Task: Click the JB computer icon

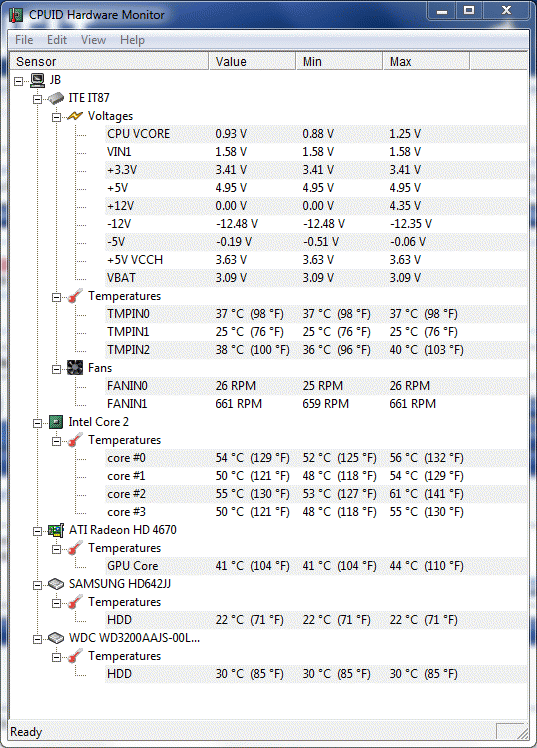Action: pos(38,80)
